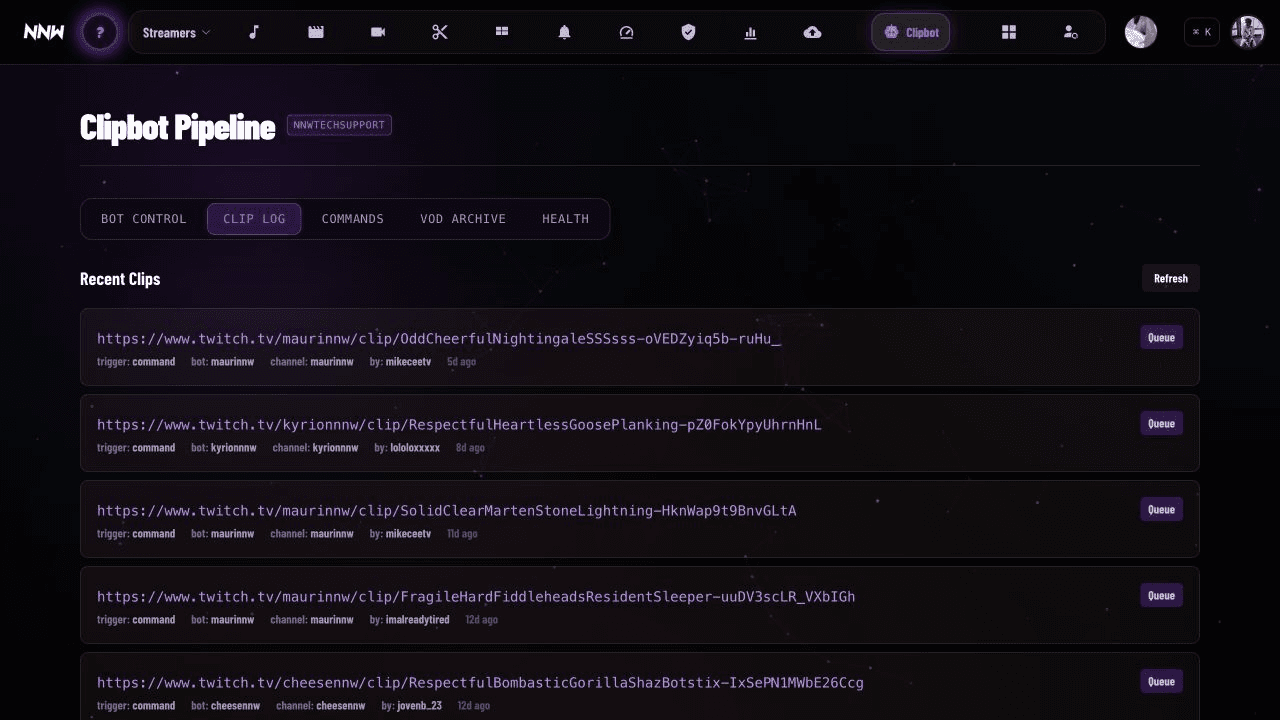
Task: Open the SolidClearMartenStoneLightning clip link
Action: click(x=447, y=511)
